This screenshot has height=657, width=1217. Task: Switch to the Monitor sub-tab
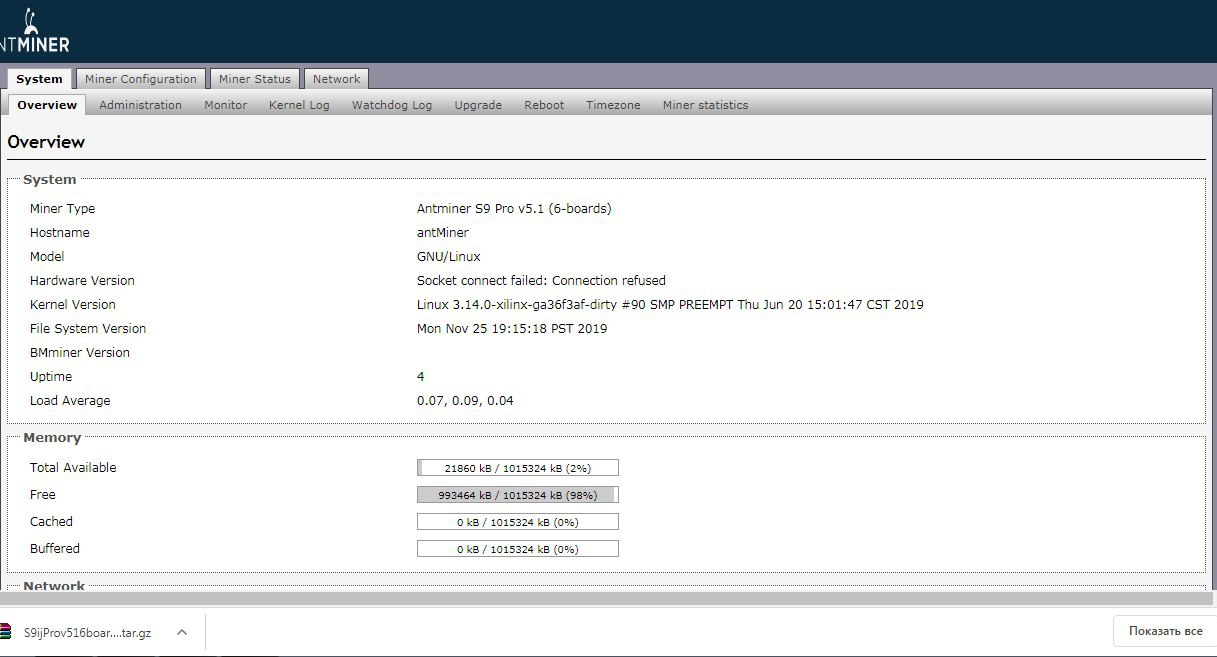pyautogui.click(x=226, y=105)
